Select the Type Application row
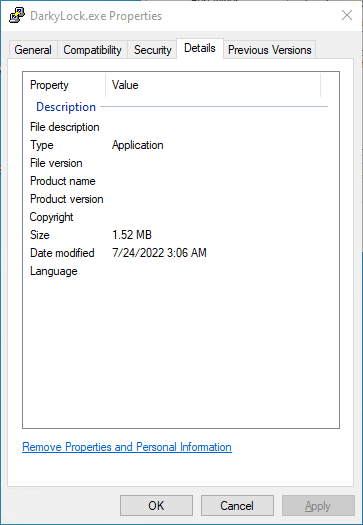 tap(181, 145)
